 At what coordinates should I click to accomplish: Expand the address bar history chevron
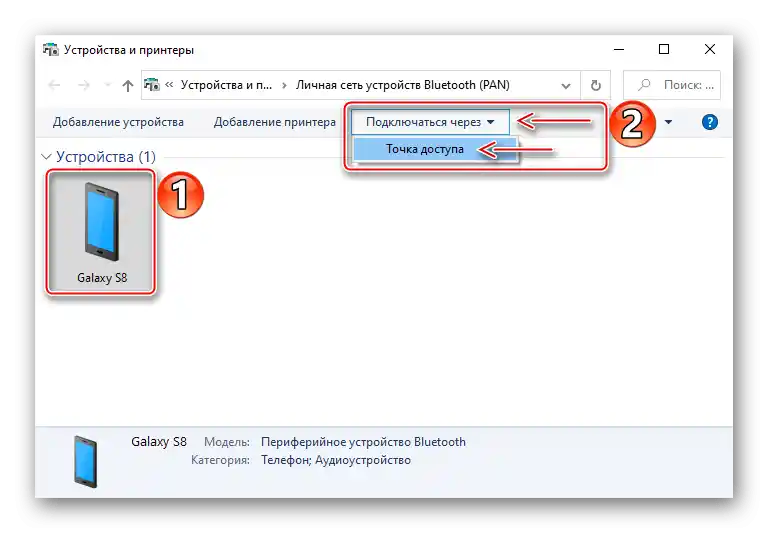566,86
